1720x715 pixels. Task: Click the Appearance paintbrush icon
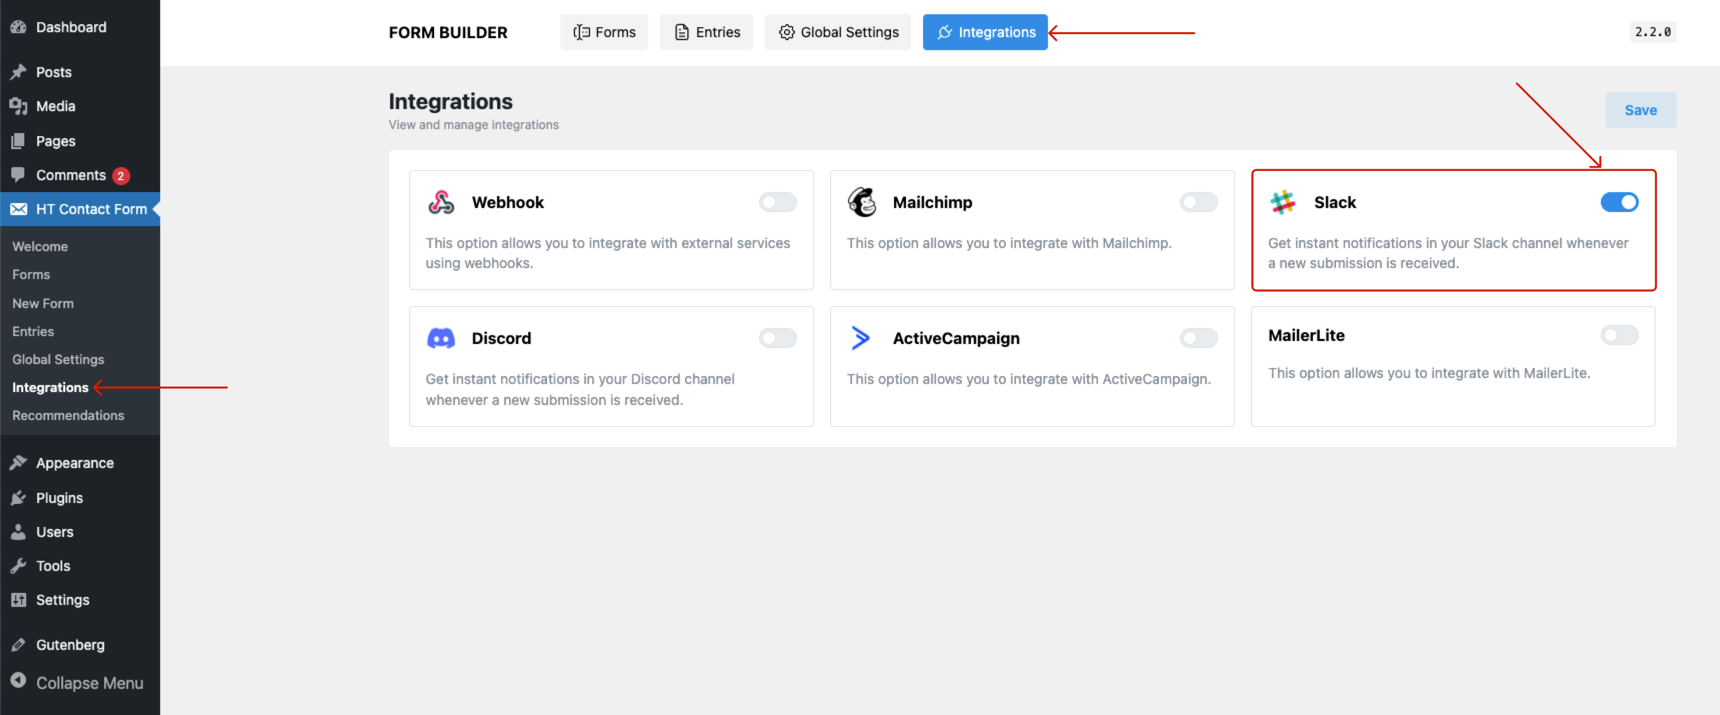(18, 463)
